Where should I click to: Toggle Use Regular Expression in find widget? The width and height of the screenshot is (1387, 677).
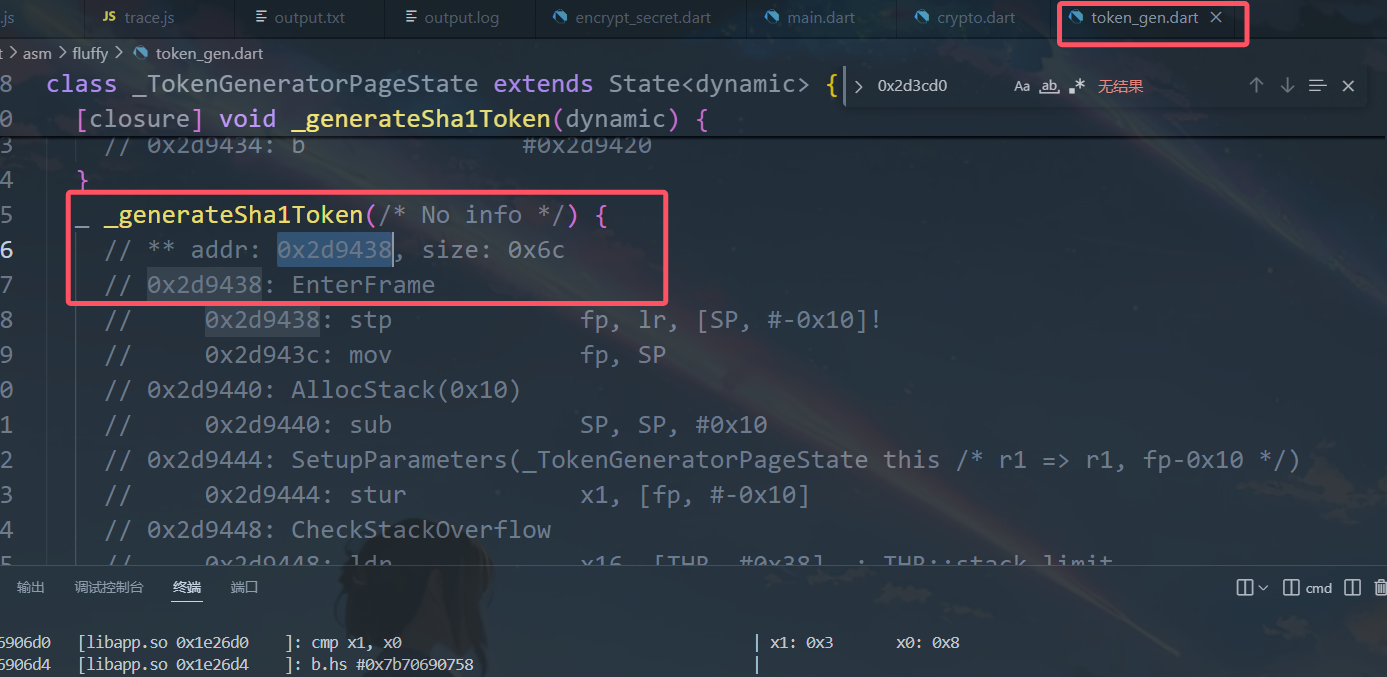point(1076,86)
